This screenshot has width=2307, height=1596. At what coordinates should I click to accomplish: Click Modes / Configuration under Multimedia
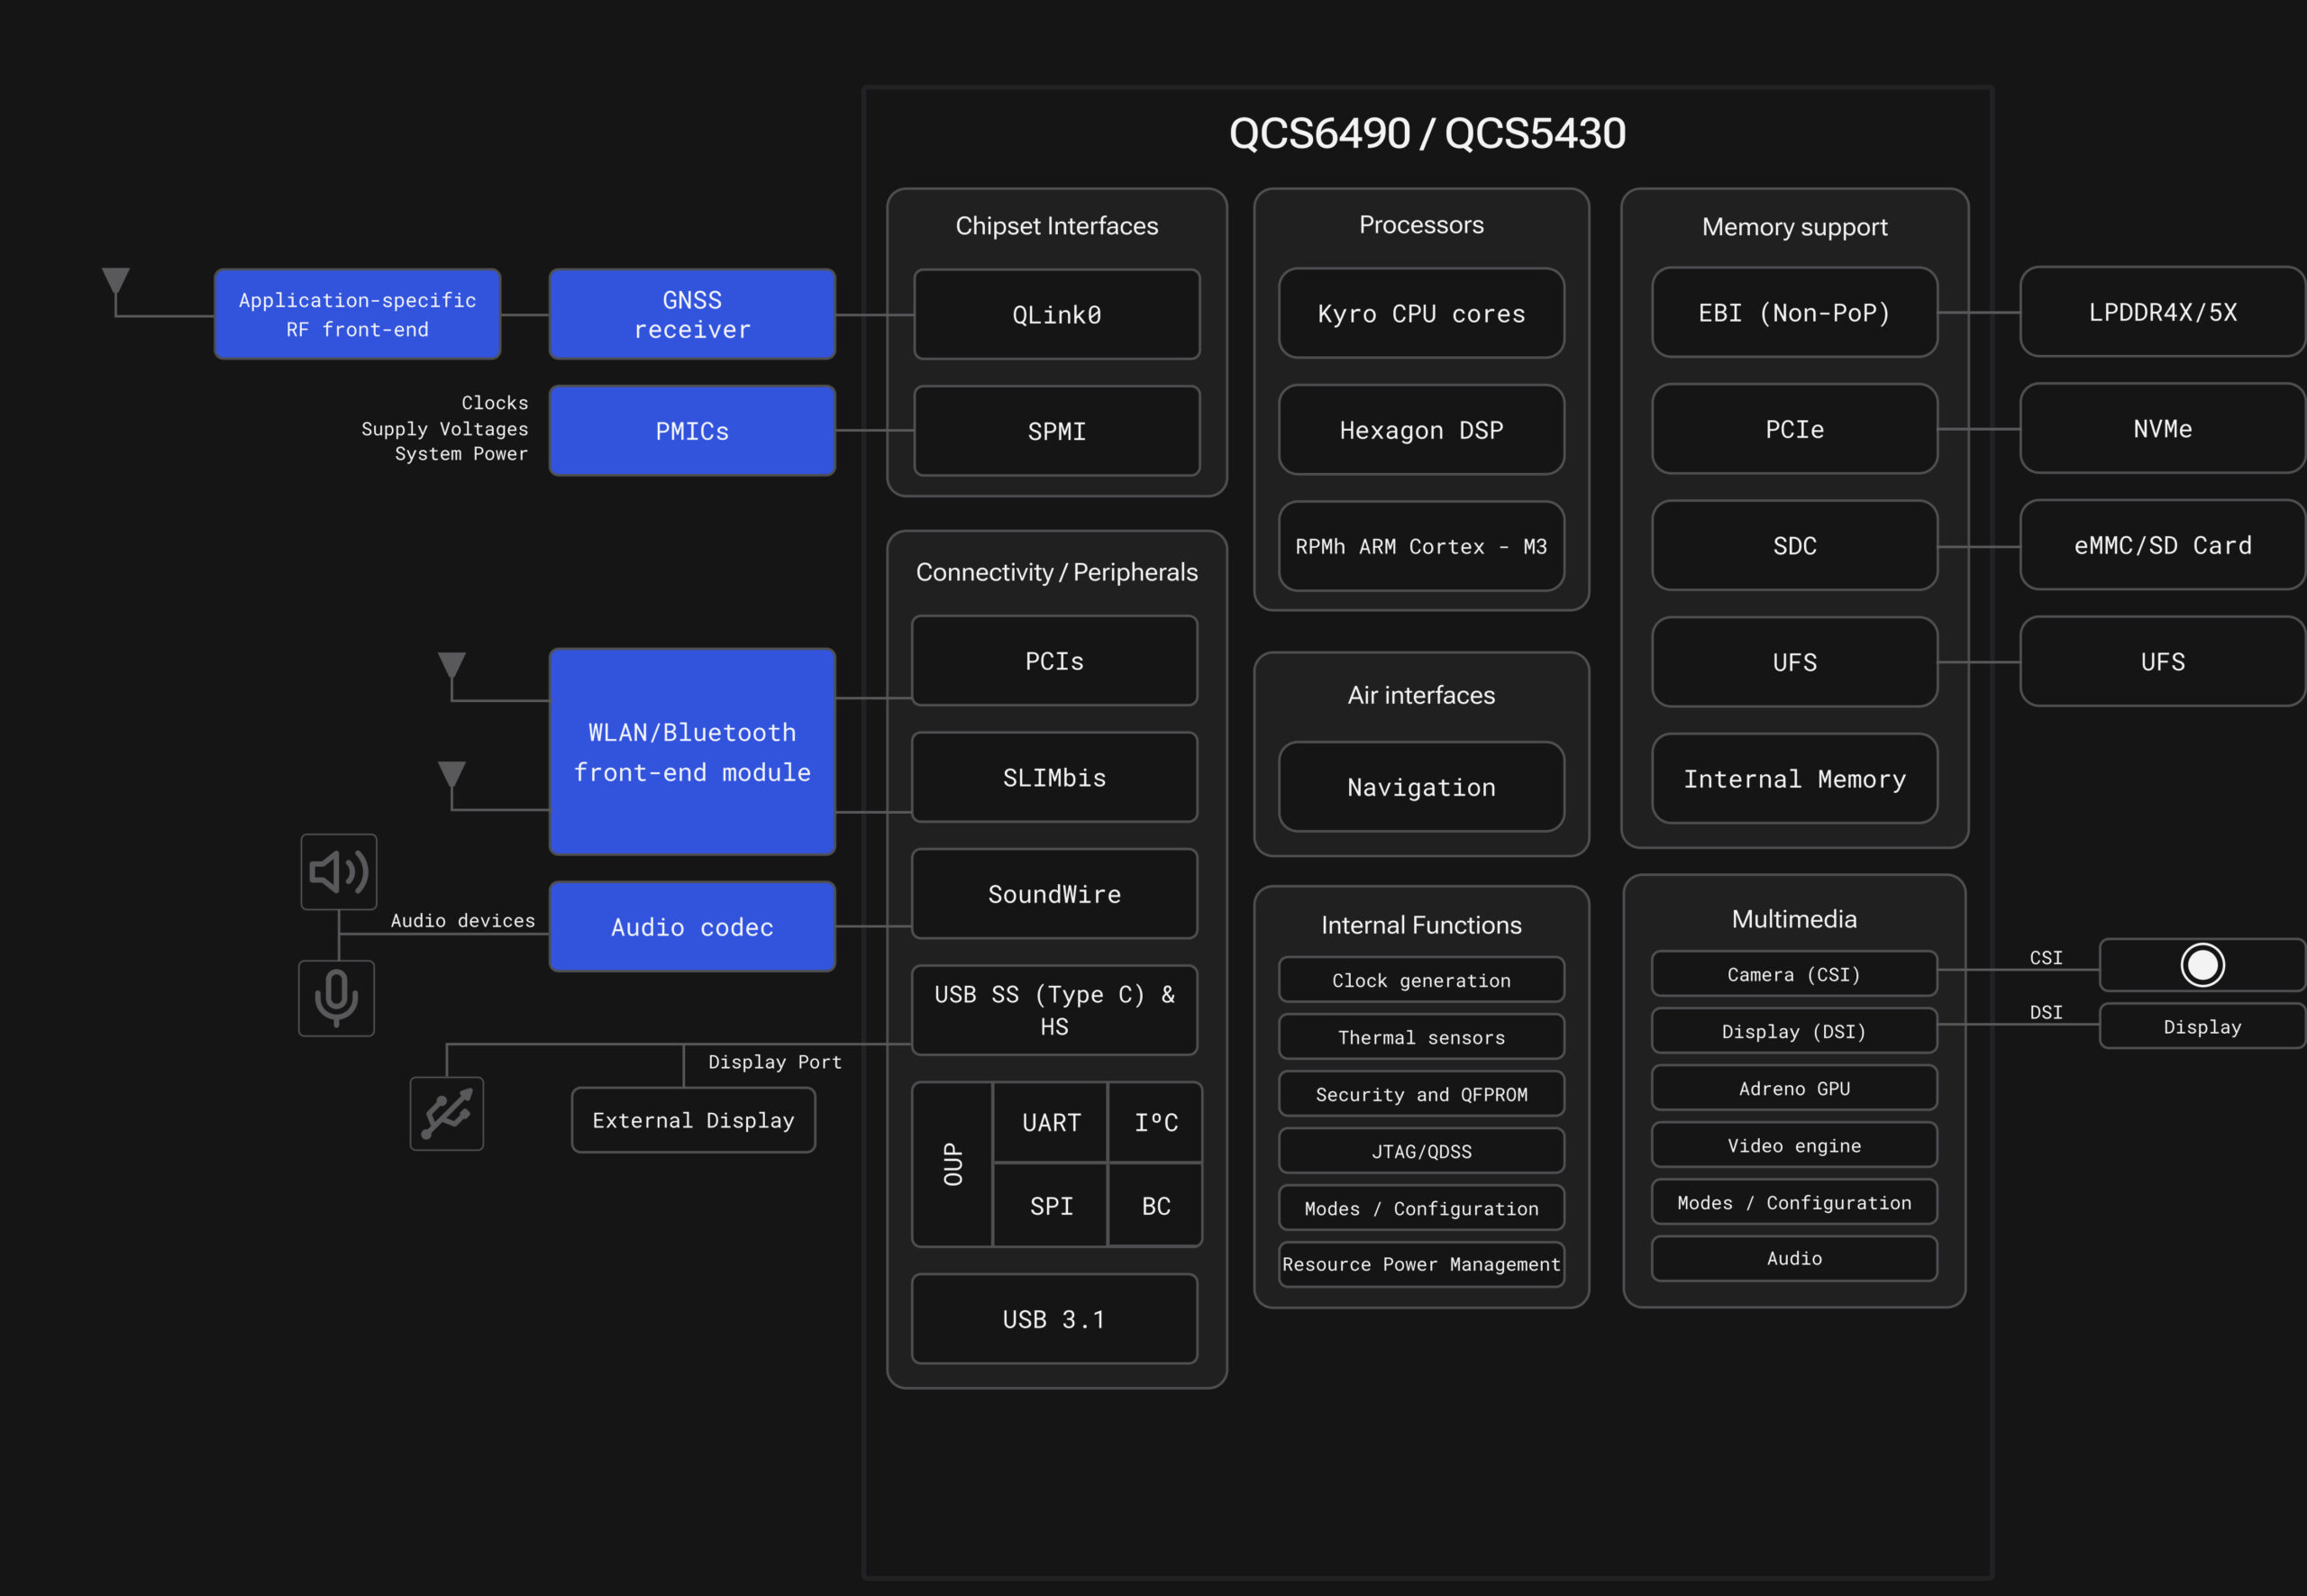(1795, 1202)
